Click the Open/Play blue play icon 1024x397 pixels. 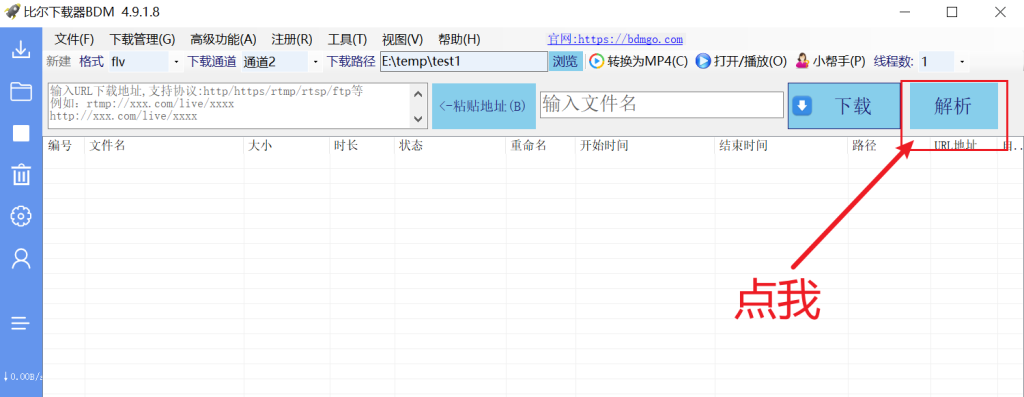coord(703,61)
